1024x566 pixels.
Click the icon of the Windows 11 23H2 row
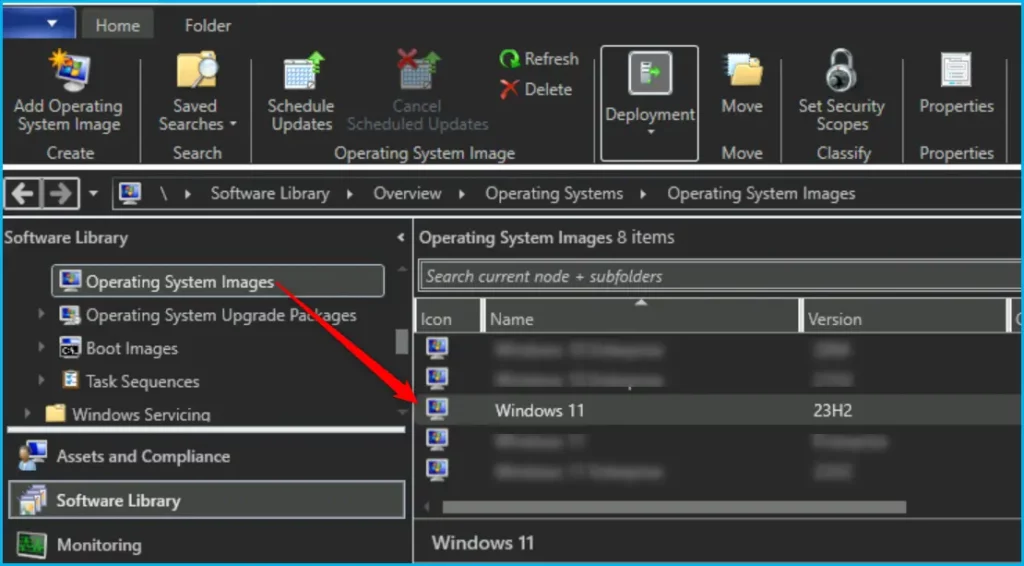[x=437, y=409]
